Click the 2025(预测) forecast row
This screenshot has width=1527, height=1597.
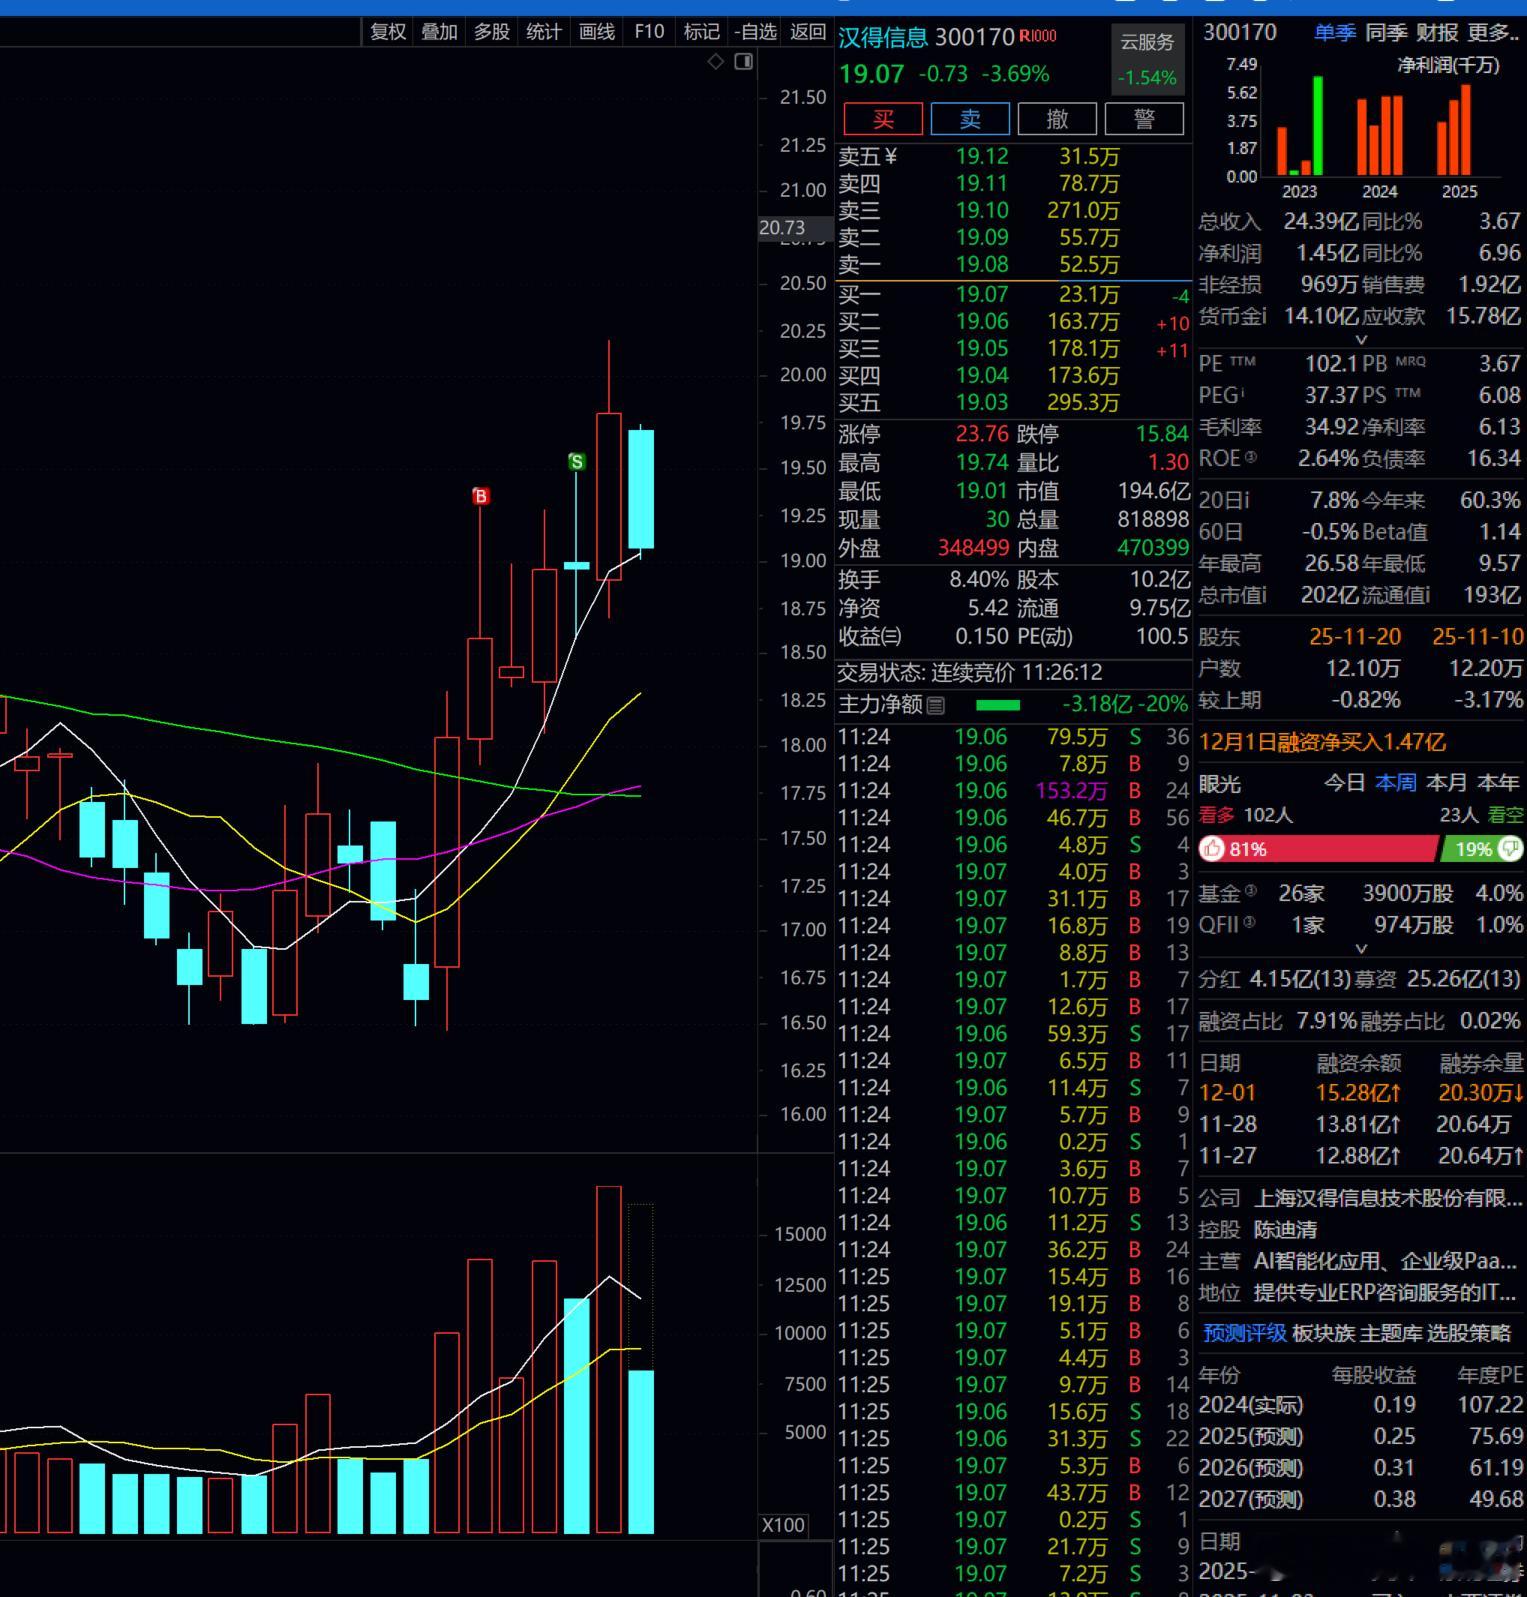[1361, 1437]
